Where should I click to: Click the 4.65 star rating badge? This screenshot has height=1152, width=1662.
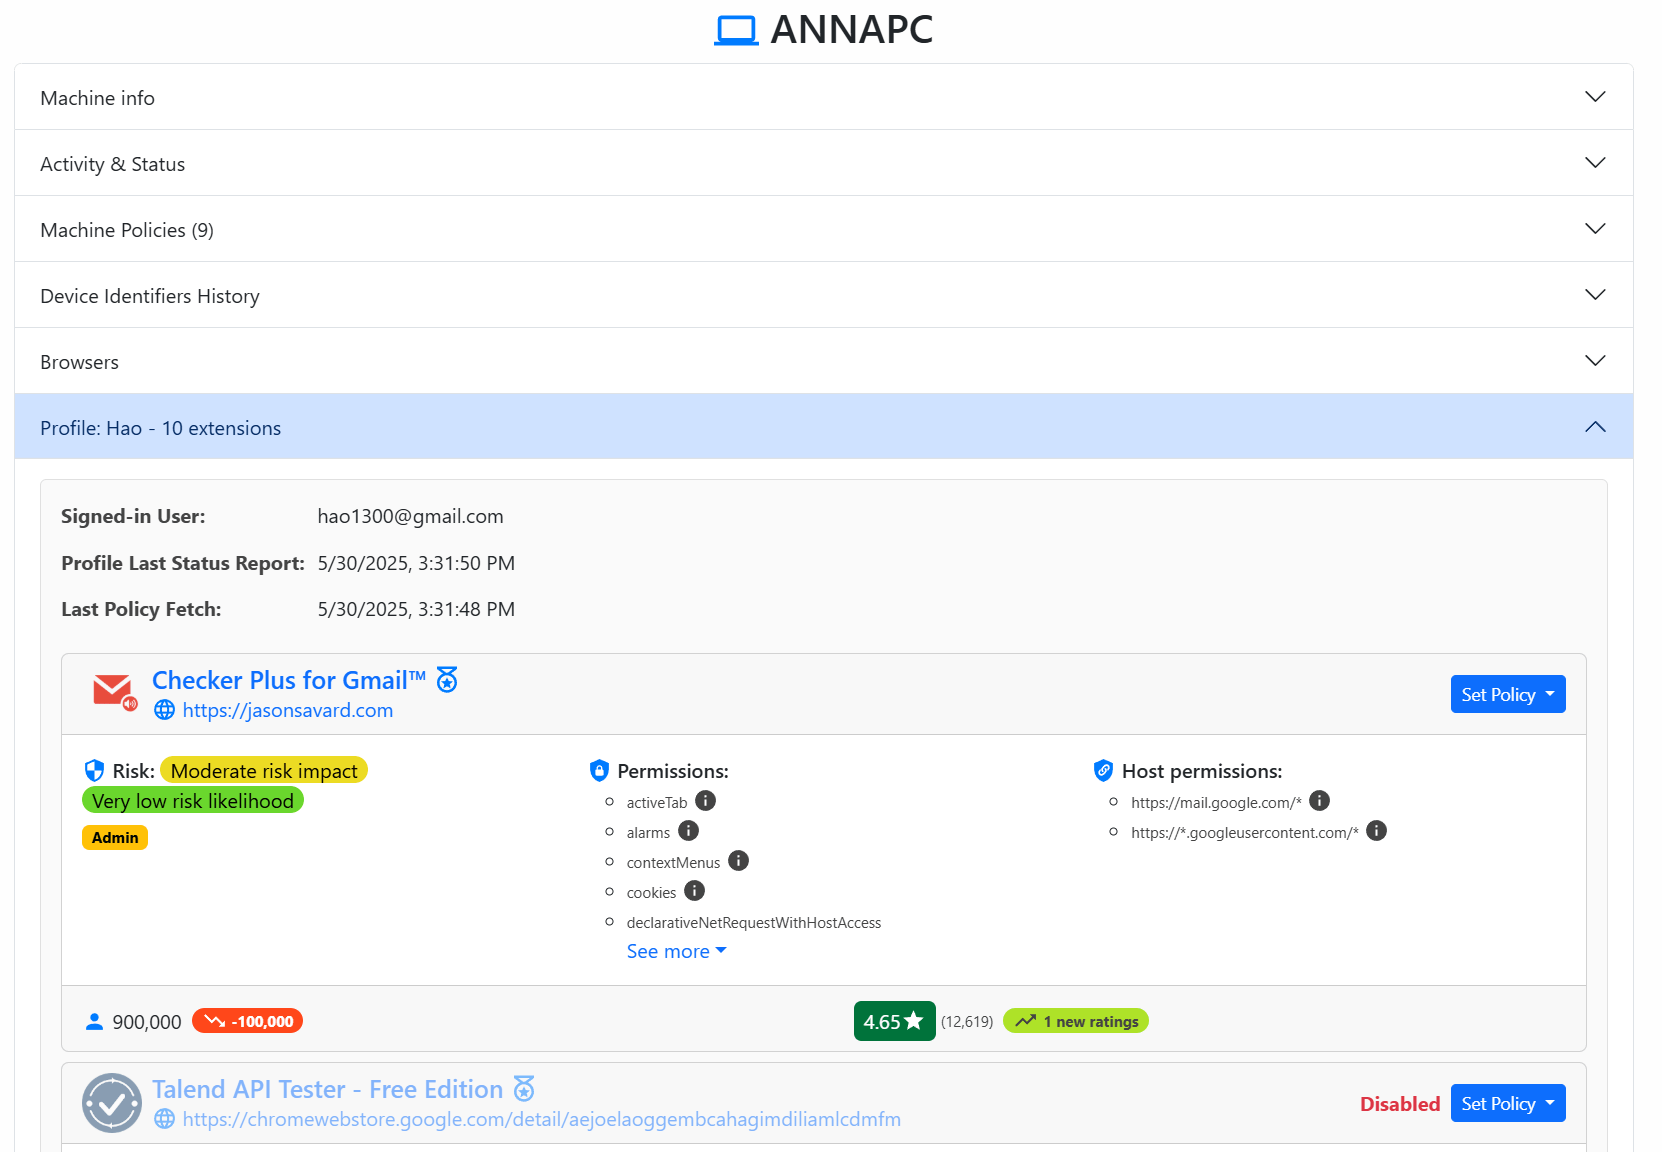point(894,1021)
